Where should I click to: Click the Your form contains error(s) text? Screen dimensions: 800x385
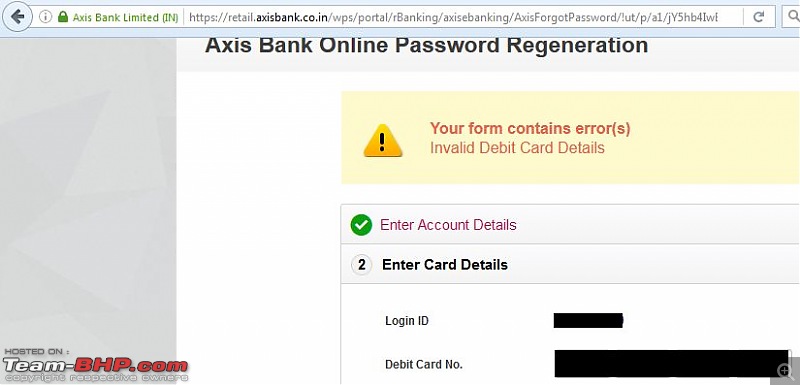530,129
